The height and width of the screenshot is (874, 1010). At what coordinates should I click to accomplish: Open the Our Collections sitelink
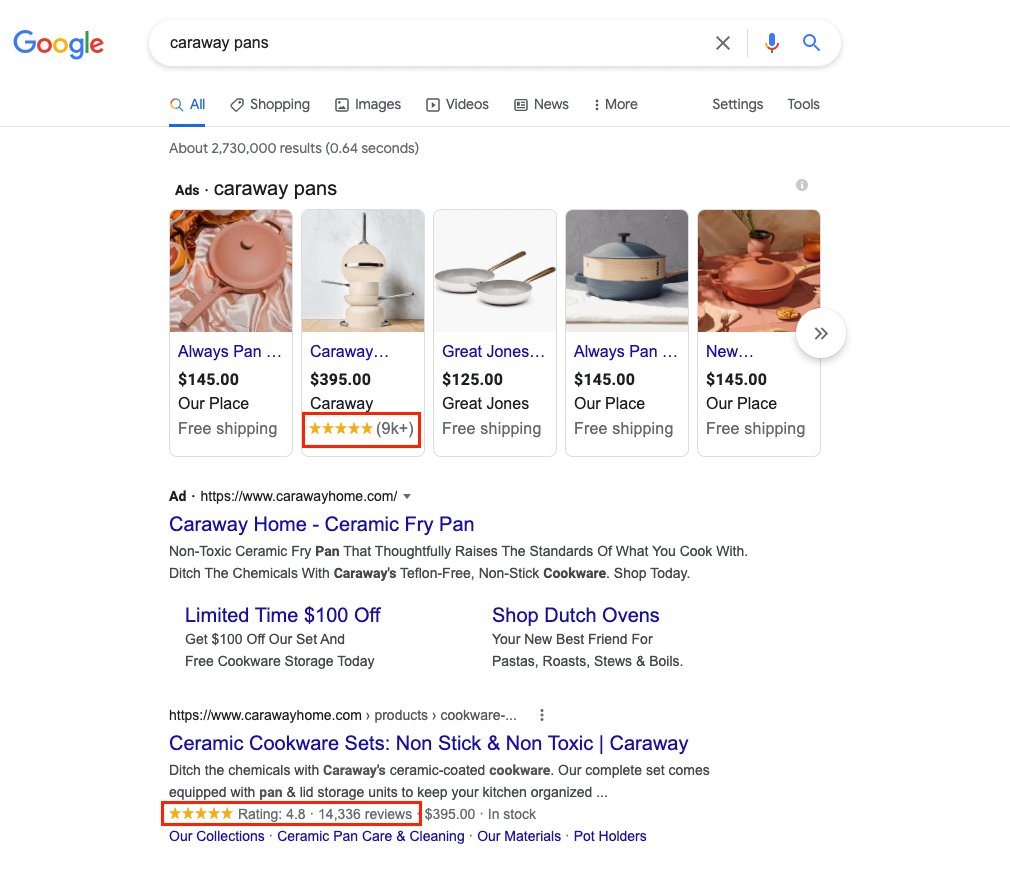[216, 836]
